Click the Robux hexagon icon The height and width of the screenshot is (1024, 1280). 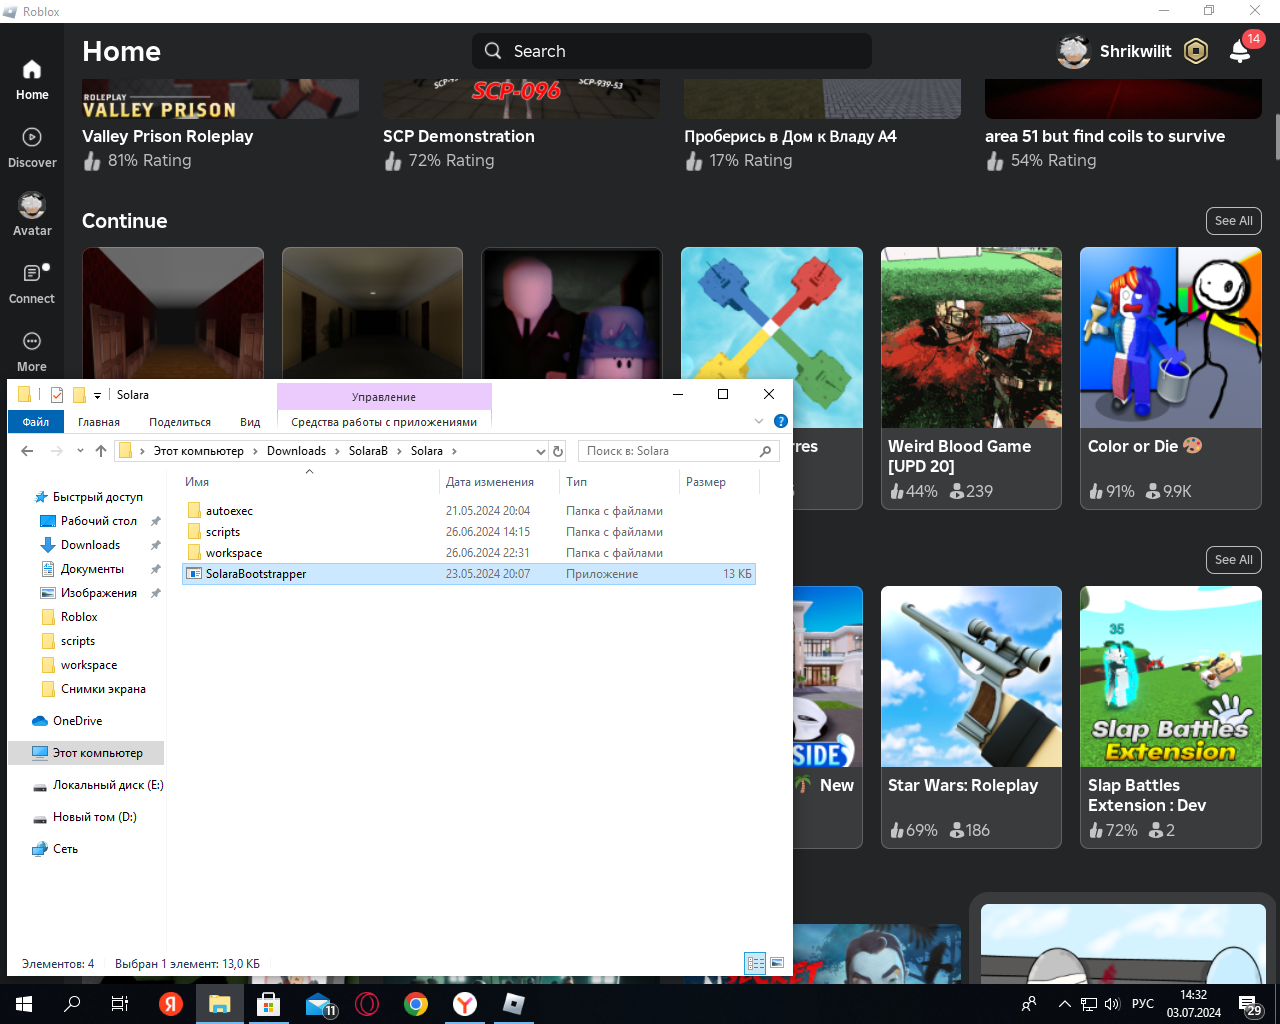coord(1196,51)
